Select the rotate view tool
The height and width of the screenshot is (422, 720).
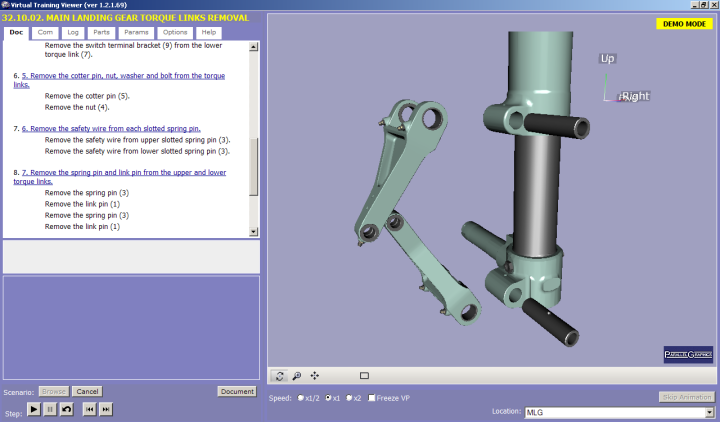[280, 376]
